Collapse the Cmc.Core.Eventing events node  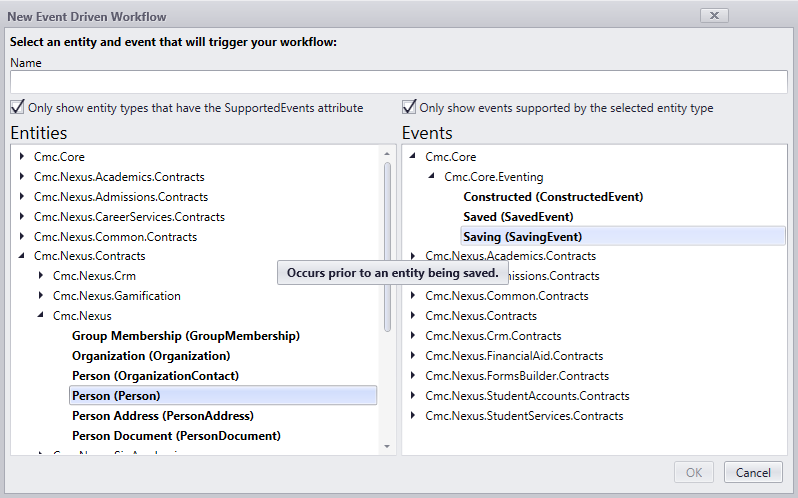tap(432, 177)
